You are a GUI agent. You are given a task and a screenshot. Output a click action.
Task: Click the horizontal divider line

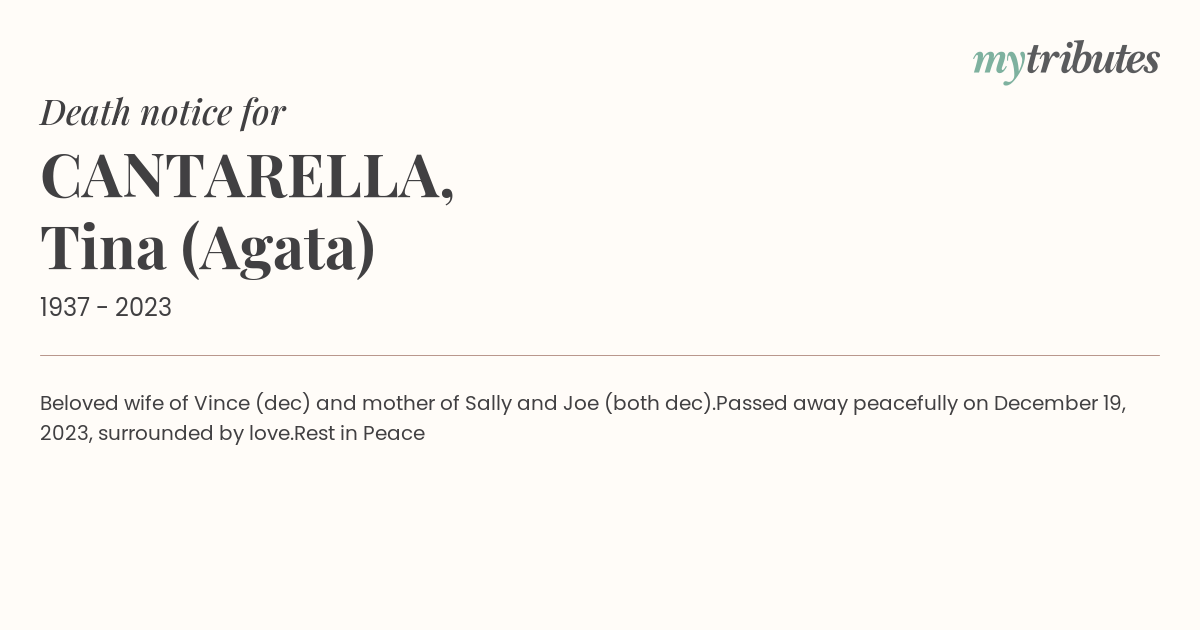pos(600,355)
